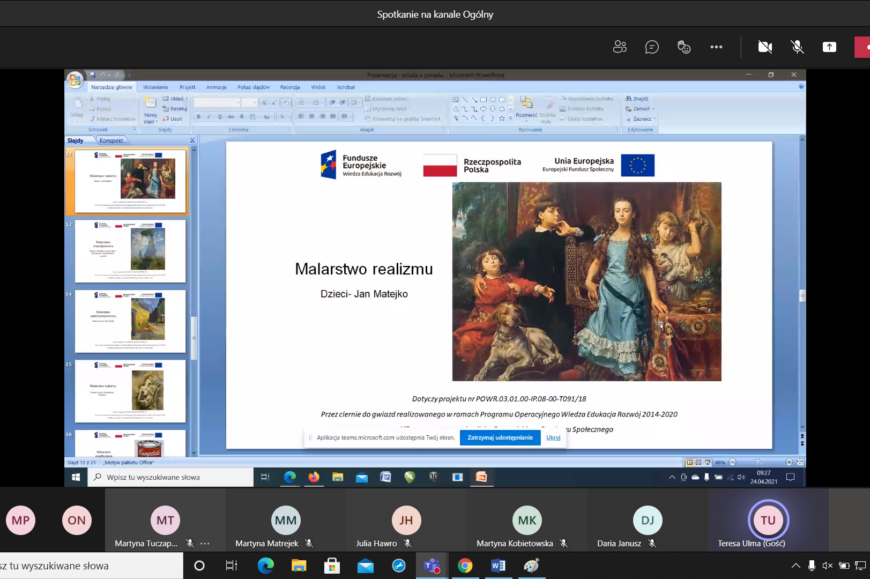Expand the shapes gallery more button
The height and width of the screenshot is (579, 870).
coord(510,118)
